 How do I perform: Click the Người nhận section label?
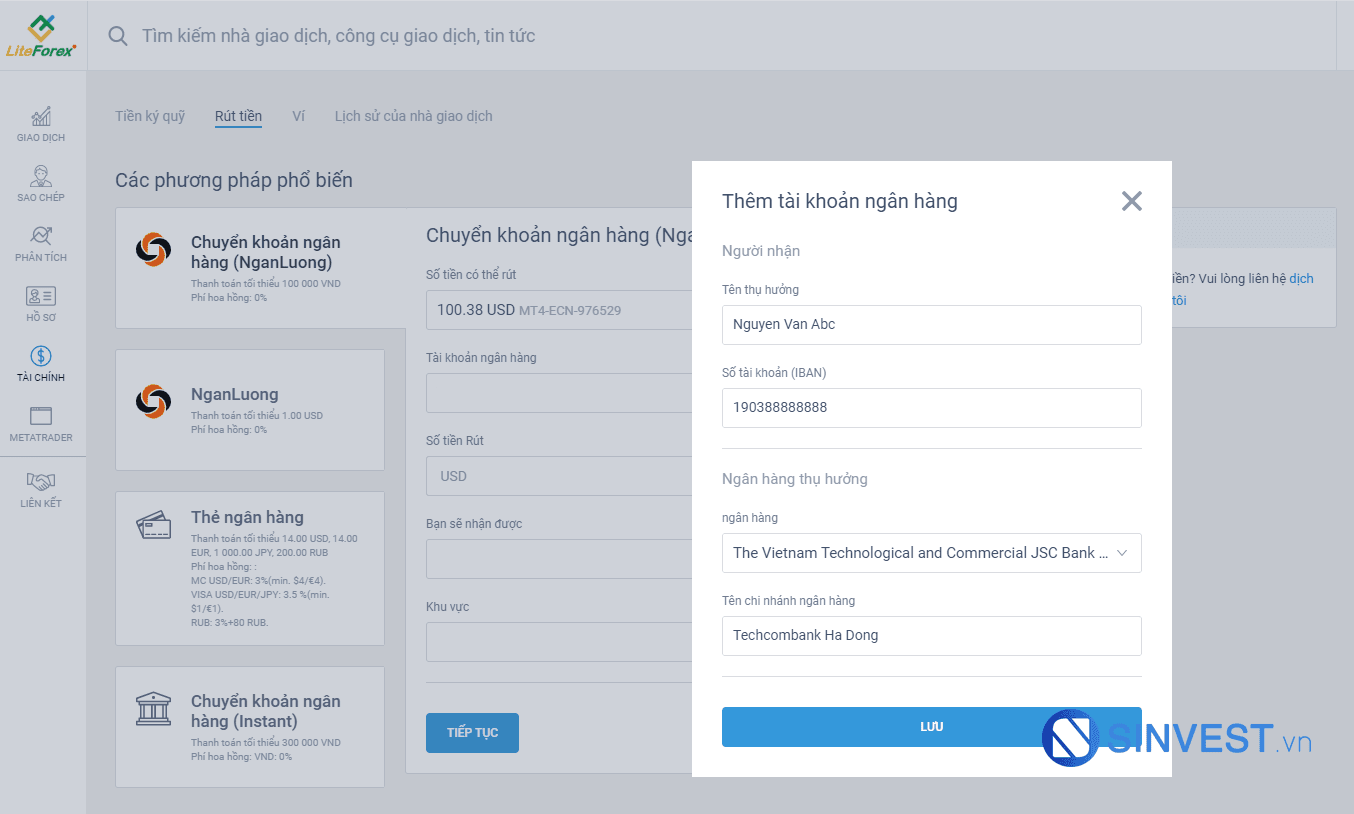pyautogui.click(x=761, y=251)
